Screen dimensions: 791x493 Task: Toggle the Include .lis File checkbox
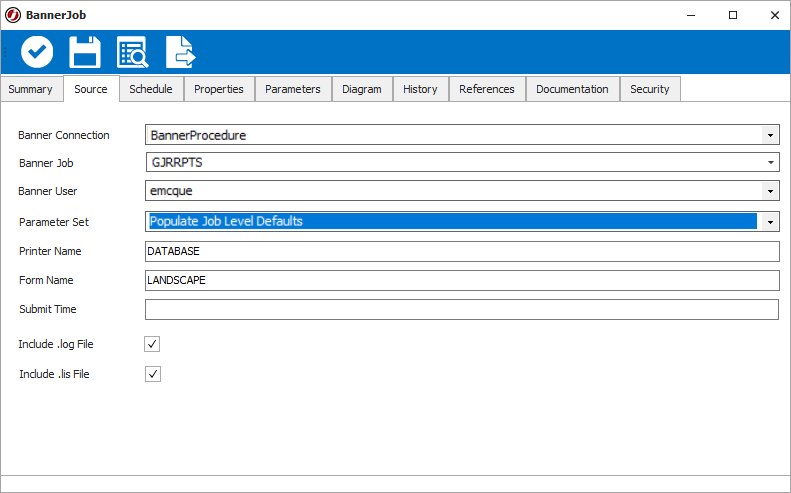[x=153, y=374]
